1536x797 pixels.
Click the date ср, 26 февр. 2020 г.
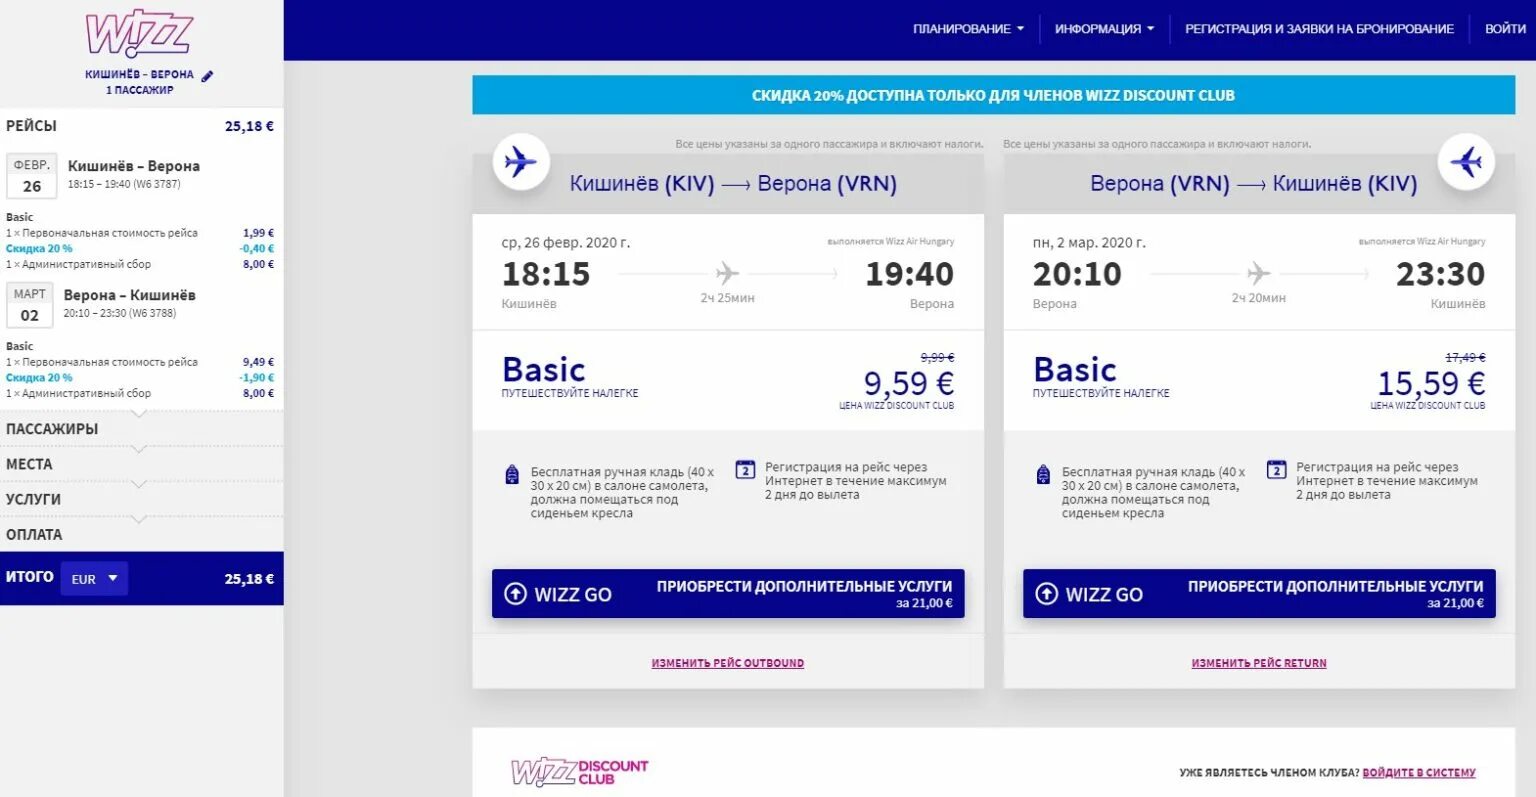566,242
